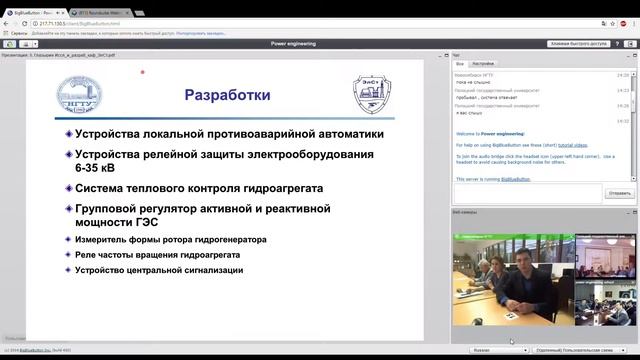Viewport: 640px width, 360px height.
Task: Minimize the presentation panel
Action: coord(440,55)
